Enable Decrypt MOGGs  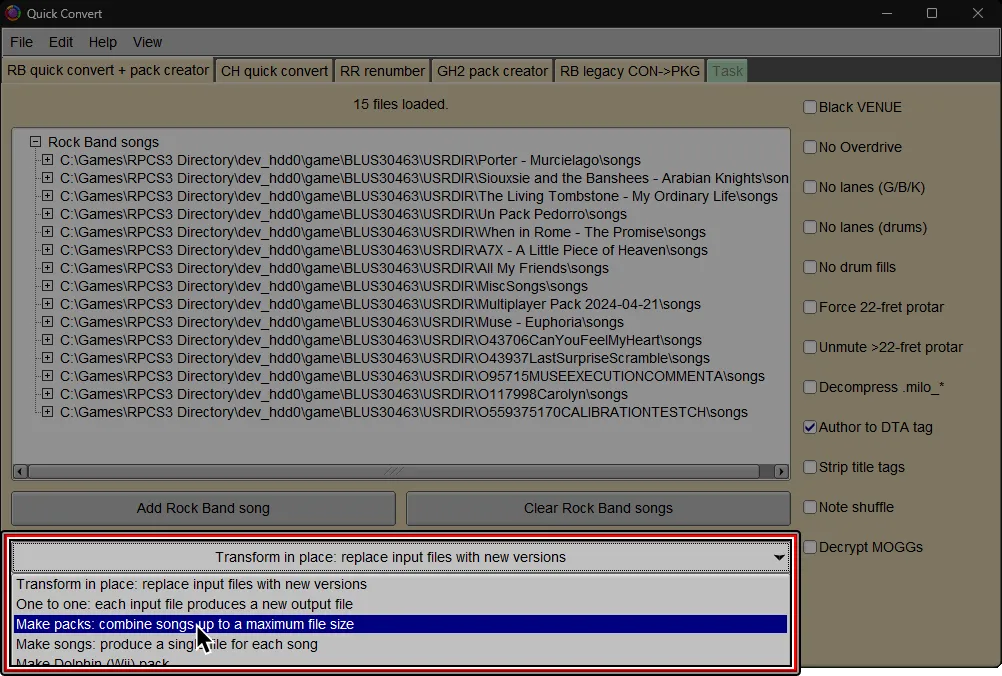click(809, 547)
